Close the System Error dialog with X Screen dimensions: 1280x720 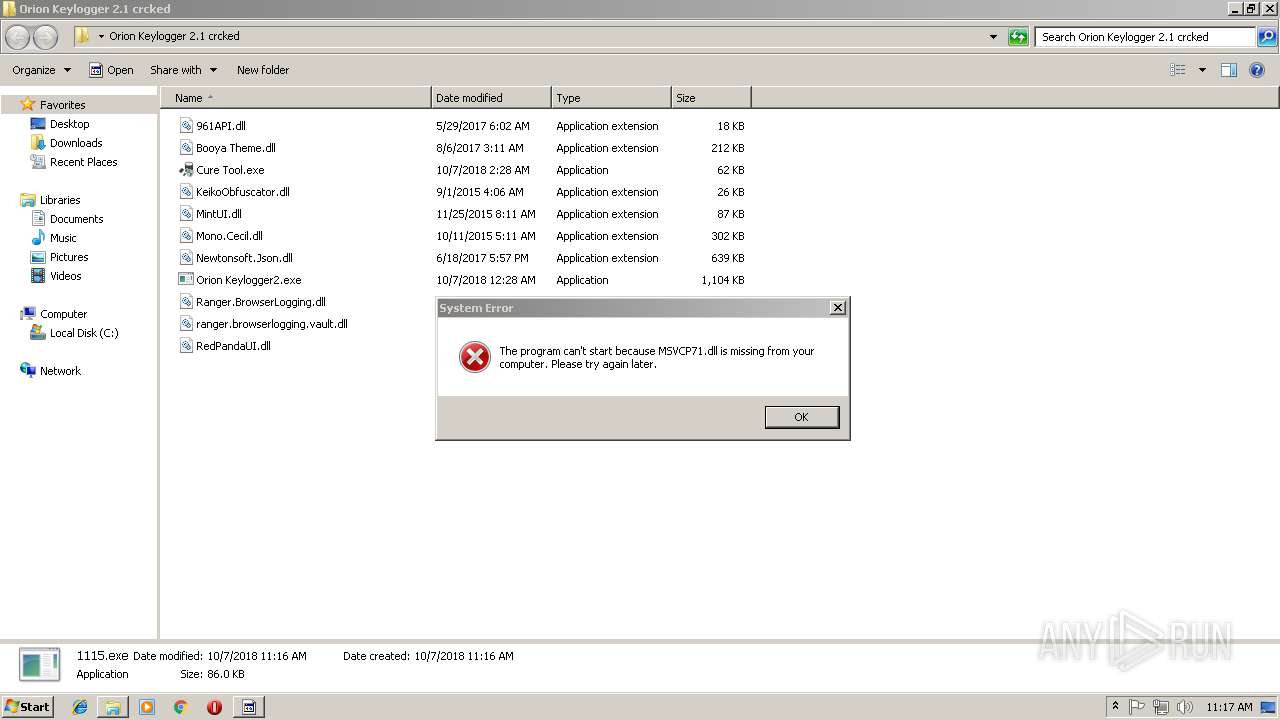pyautogui.click(x=838, y=308)
